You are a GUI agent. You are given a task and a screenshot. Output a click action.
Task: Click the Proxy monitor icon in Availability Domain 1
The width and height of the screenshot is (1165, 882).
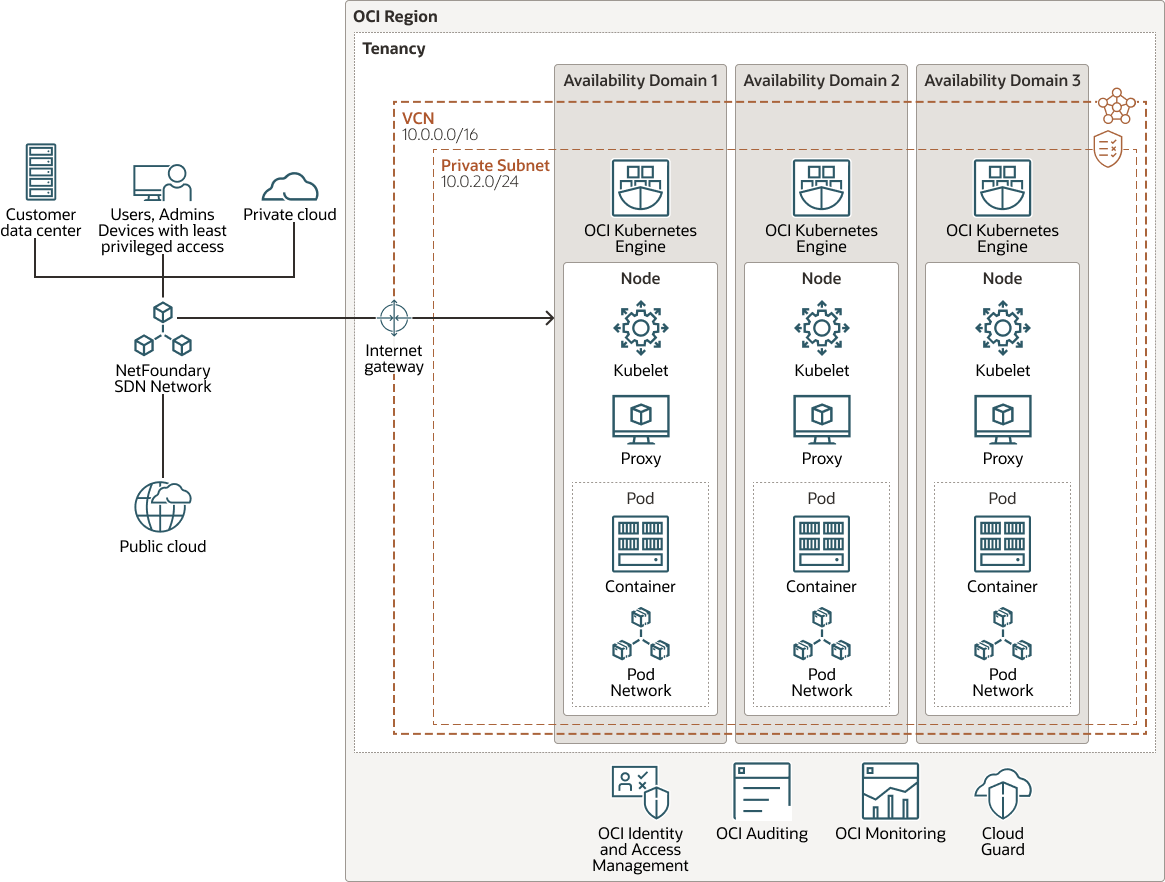(640, 420)
